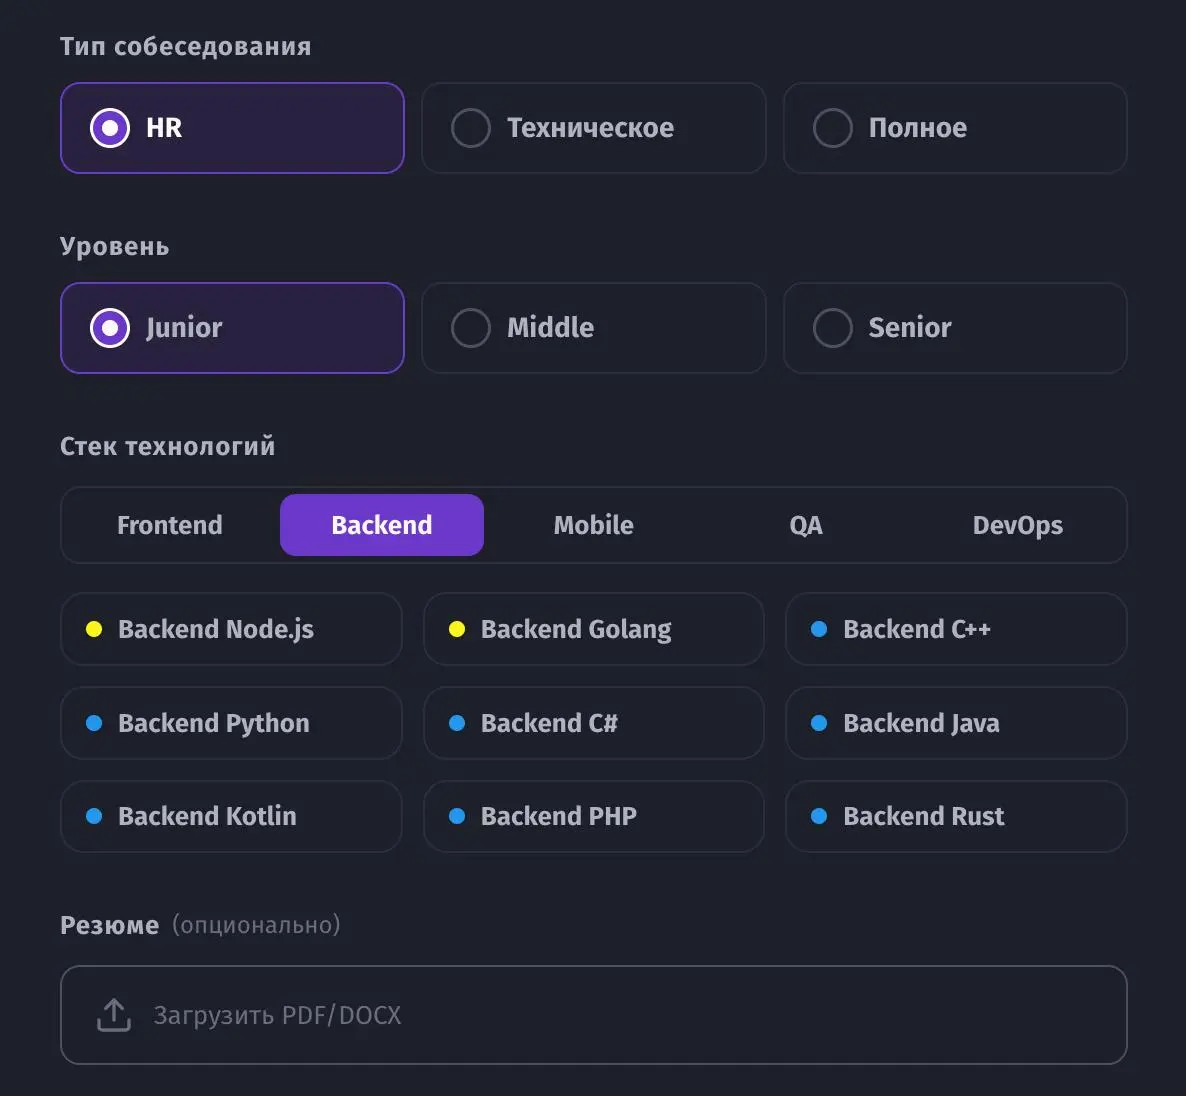Choose the Техническое interview type
Viewport: 1186px width, 1096px height.
pyautogui.click(x=594, y=128)
